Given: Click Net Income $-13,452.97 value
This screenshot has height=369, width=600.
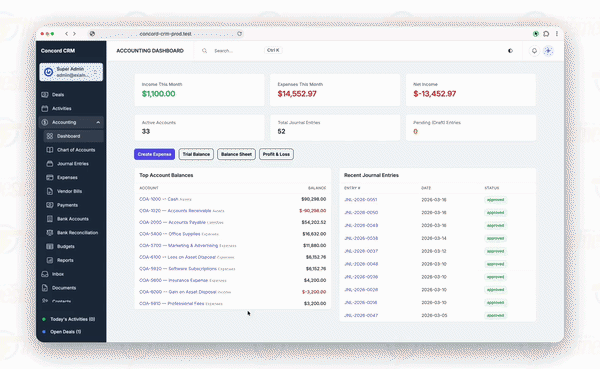Looking at the screenshot, I should click(435, 94).
